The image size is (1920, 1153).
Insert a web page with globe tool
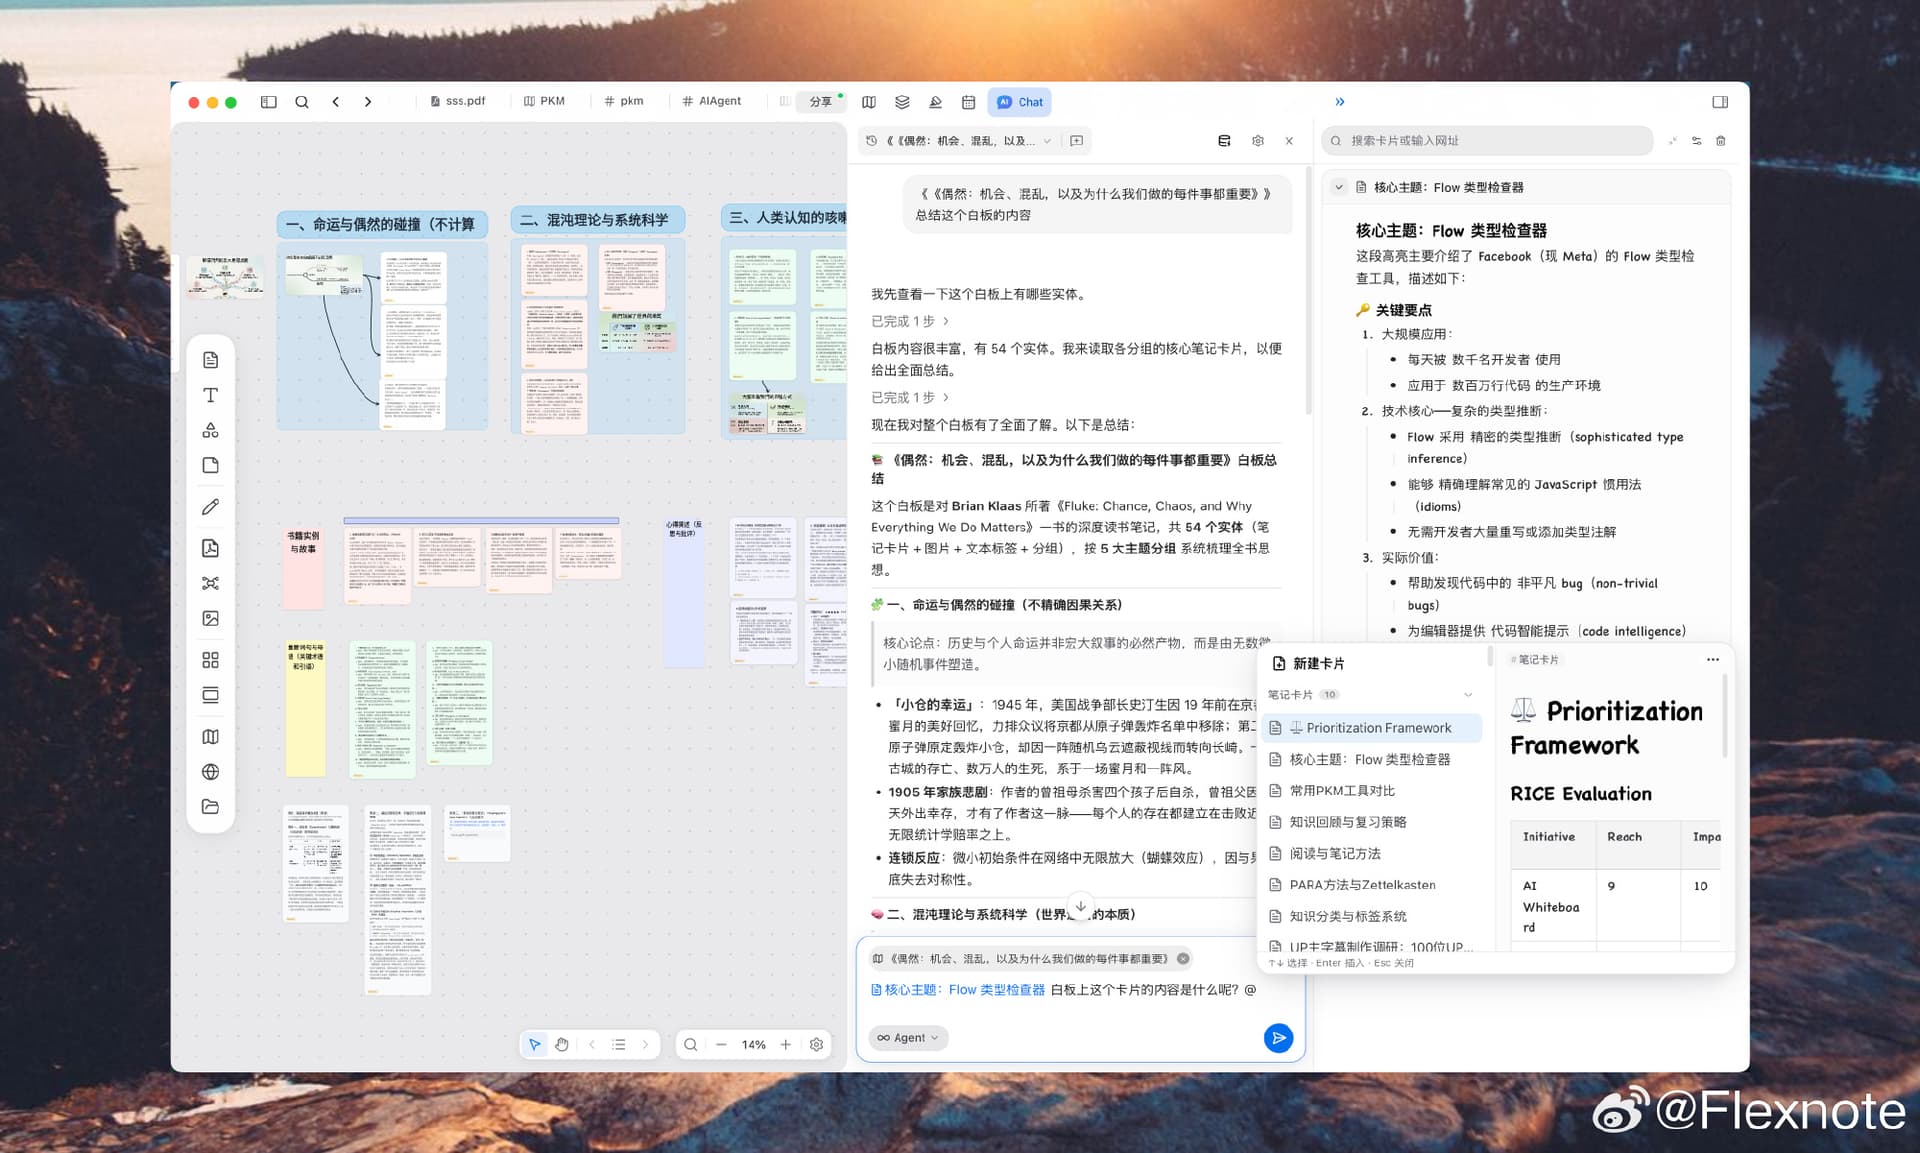coord(210,772)
